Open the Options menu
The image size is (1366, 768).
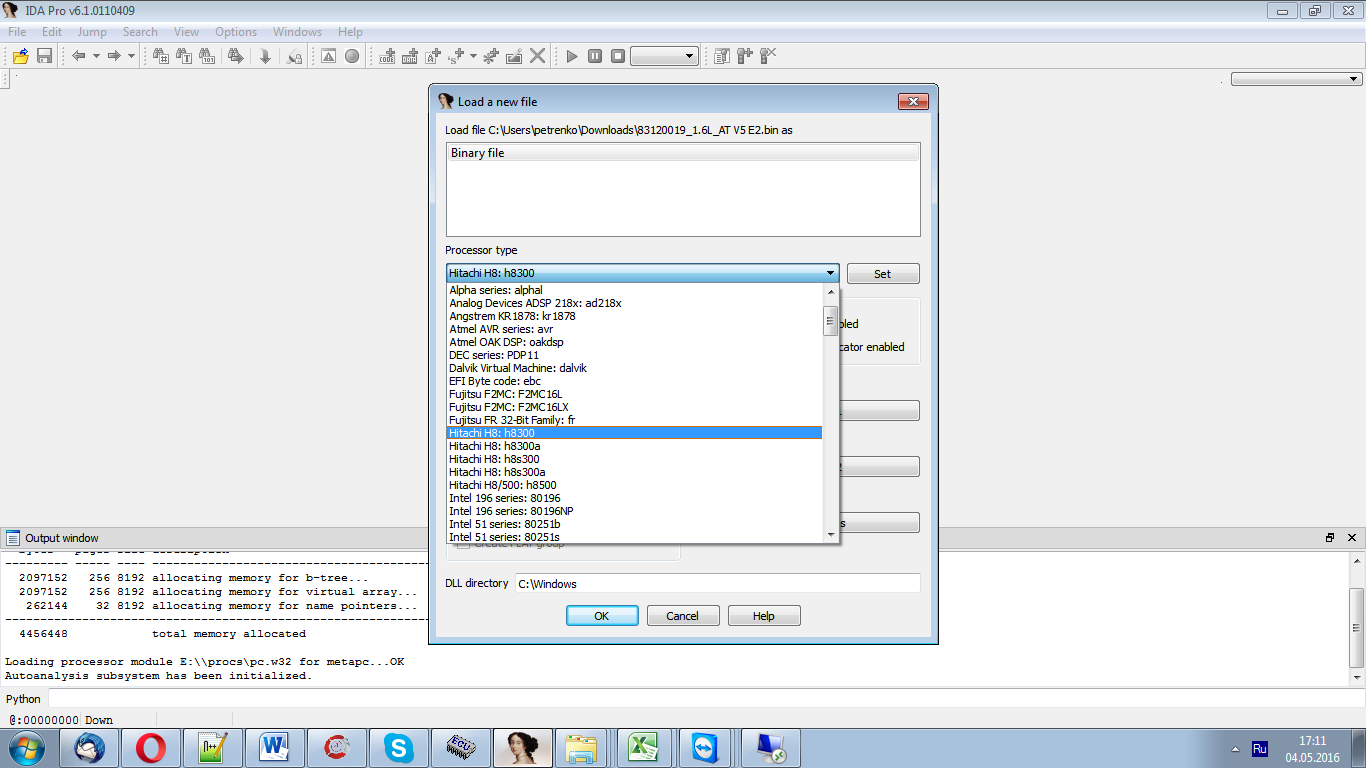tap(236, 32)
